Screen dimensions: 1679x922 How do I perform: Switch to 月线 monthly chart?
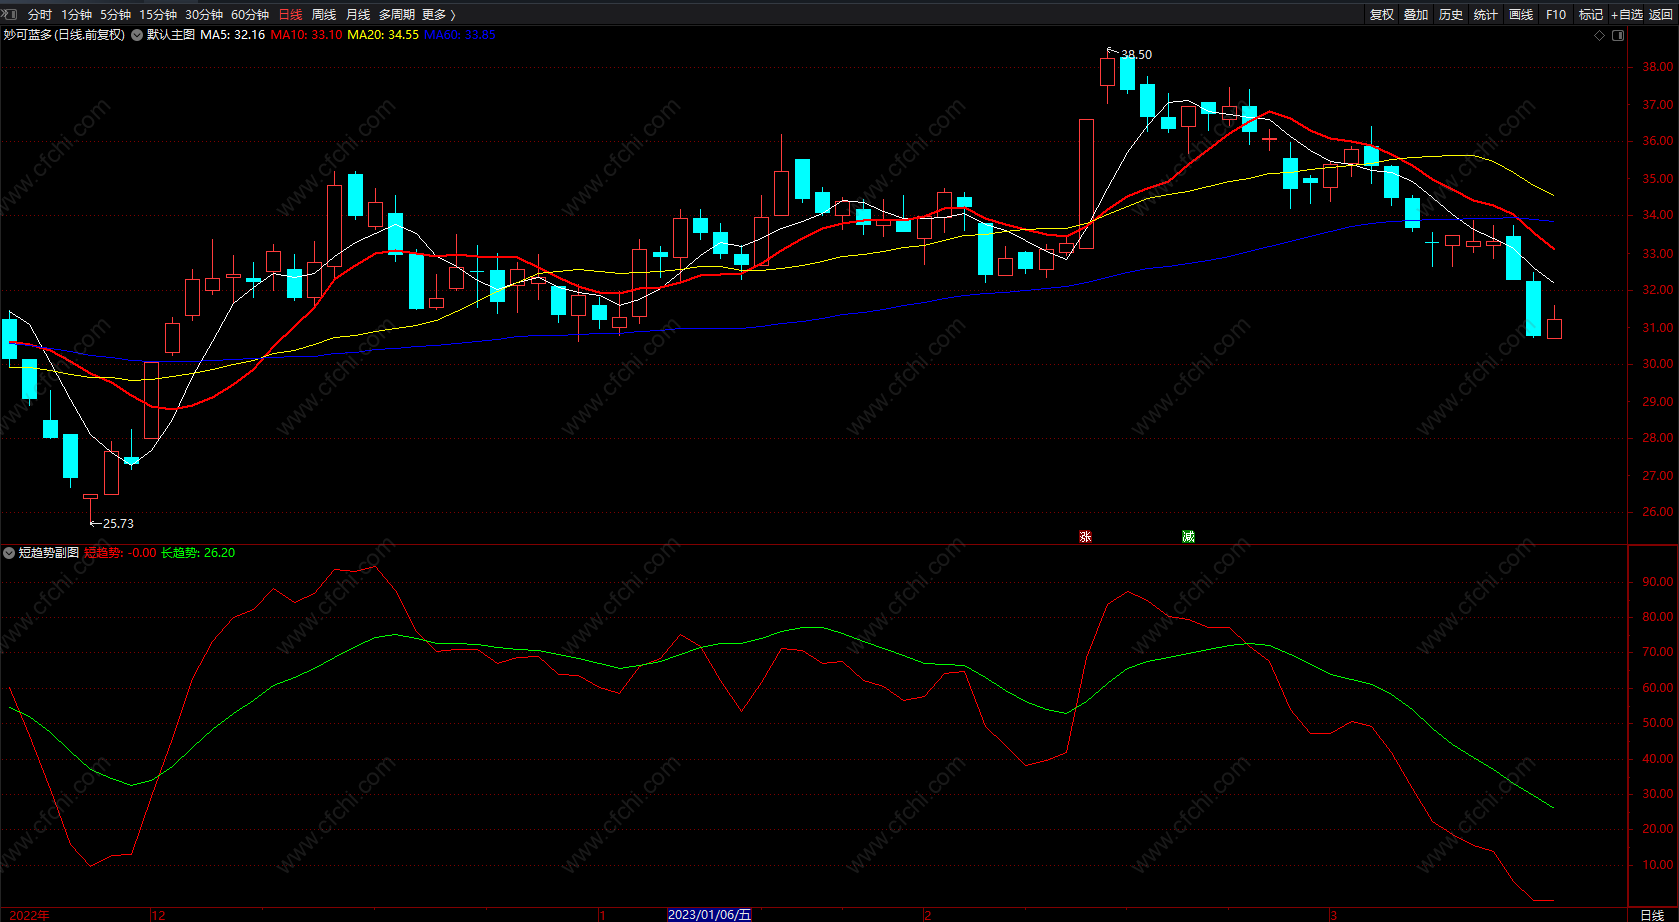coord(358,14)
